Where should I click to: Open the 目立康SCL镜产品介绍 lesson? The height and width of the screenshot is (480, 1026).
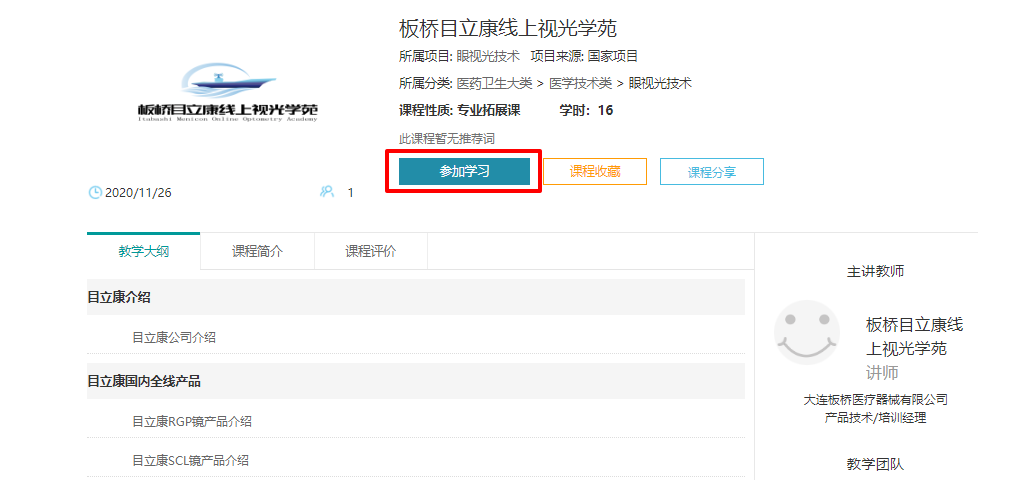(190, 461)
